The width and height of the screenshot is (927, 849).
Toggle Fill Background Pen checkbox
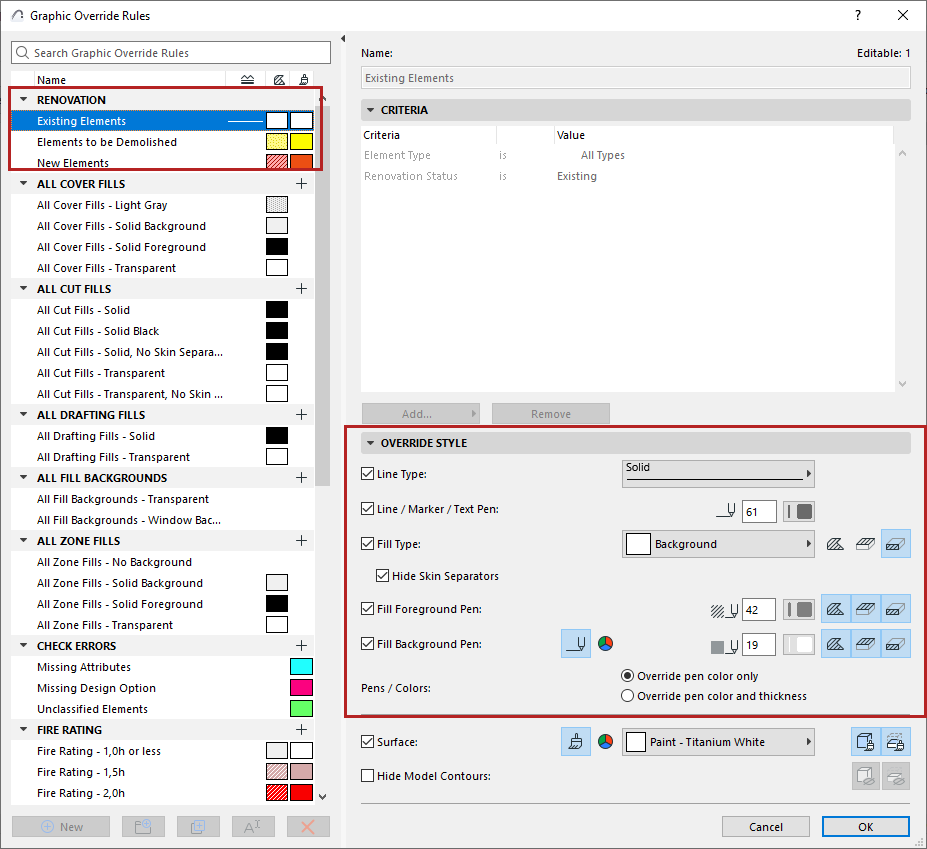click(x=368, y=643)
